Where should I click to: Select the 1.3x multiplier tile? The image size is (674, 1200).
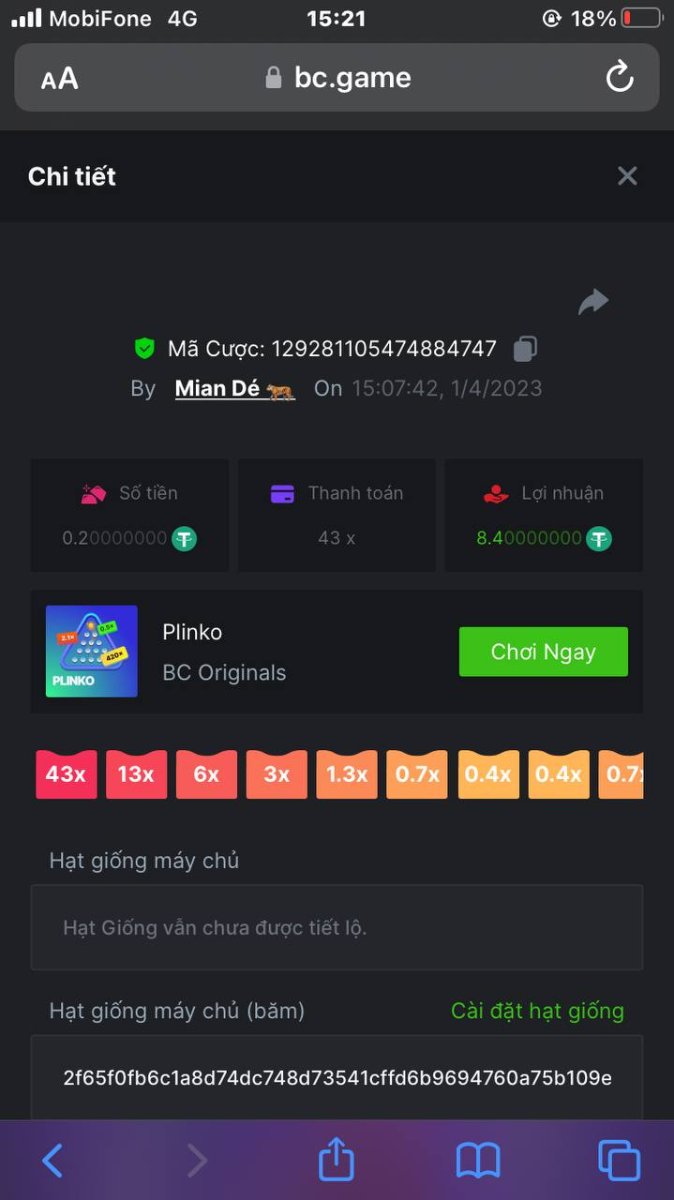[x=347, y=774]
